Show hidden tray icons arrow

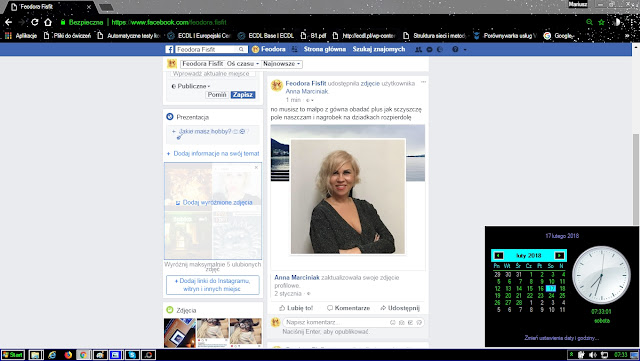571,355
